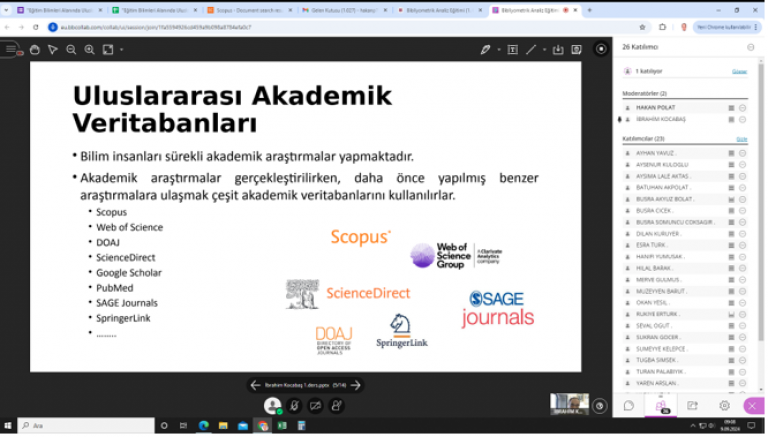This screenshot has width=768, height=437.
Task: Bookmark this page with the star
Action: [642, 27]
